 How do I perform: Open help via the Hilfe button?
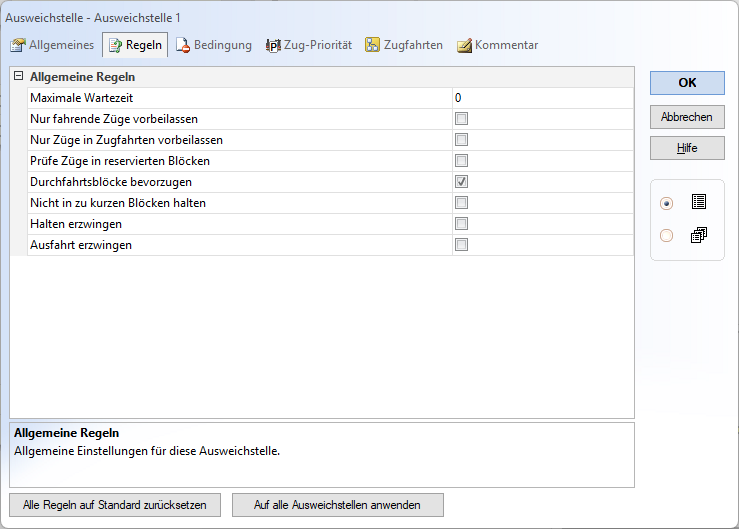click(687, 148)
